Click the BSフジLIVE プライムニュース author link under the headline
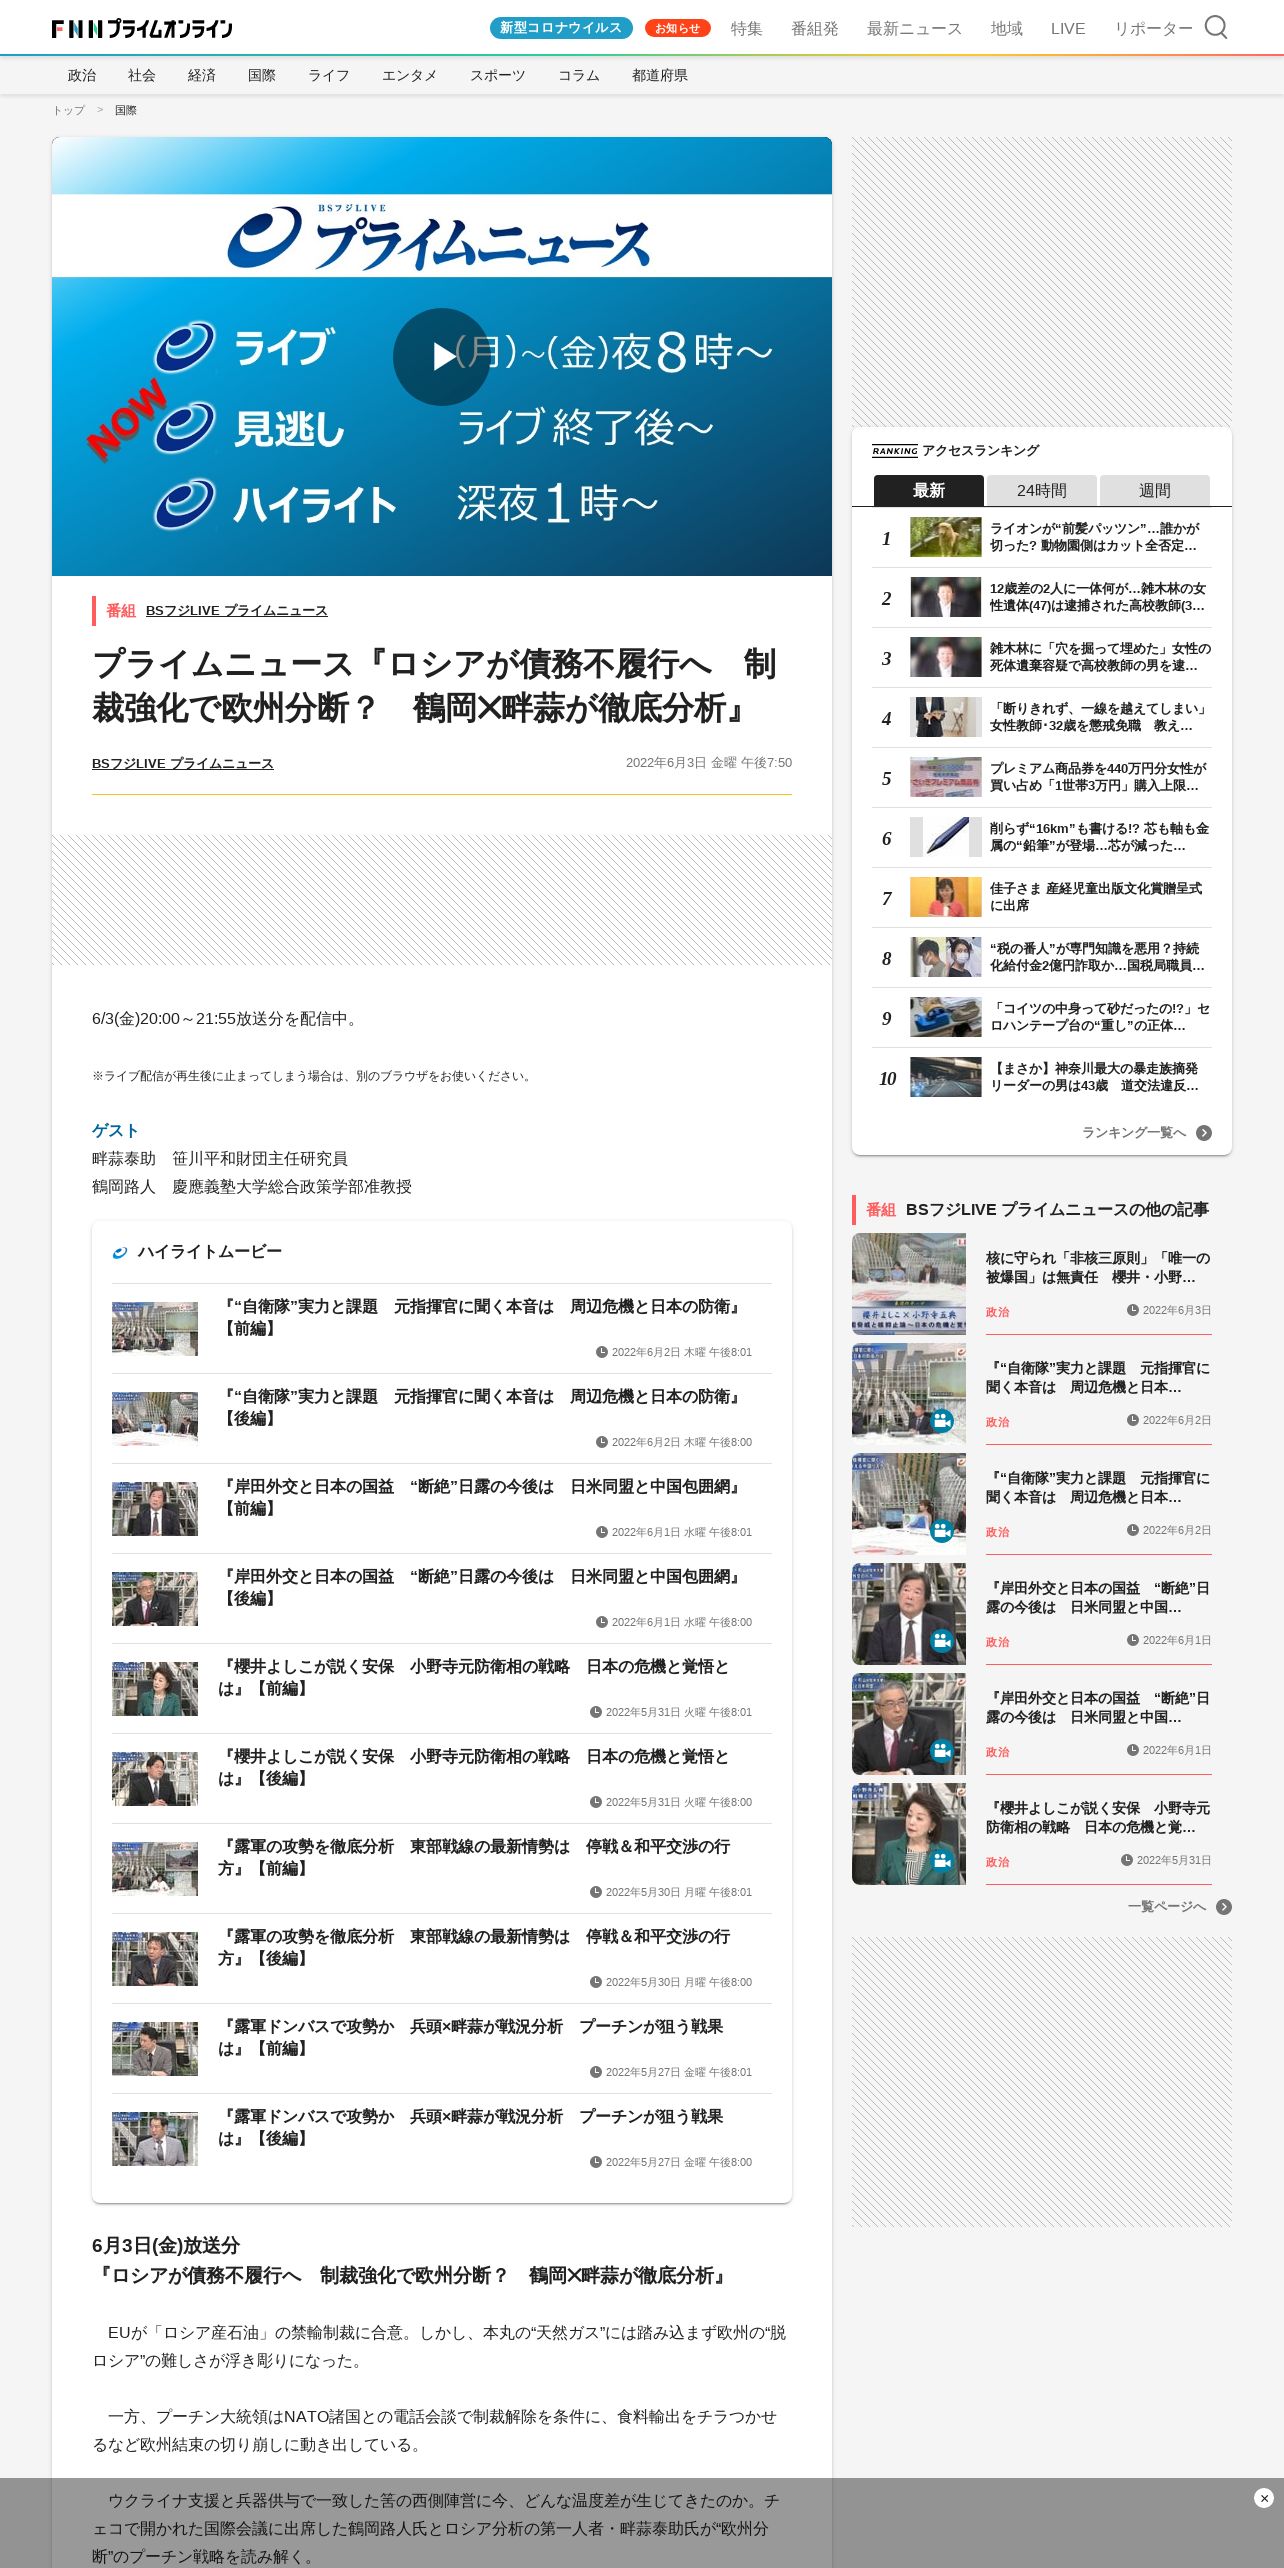Viewport: 1284px width, 2568px height. (183, 763)
